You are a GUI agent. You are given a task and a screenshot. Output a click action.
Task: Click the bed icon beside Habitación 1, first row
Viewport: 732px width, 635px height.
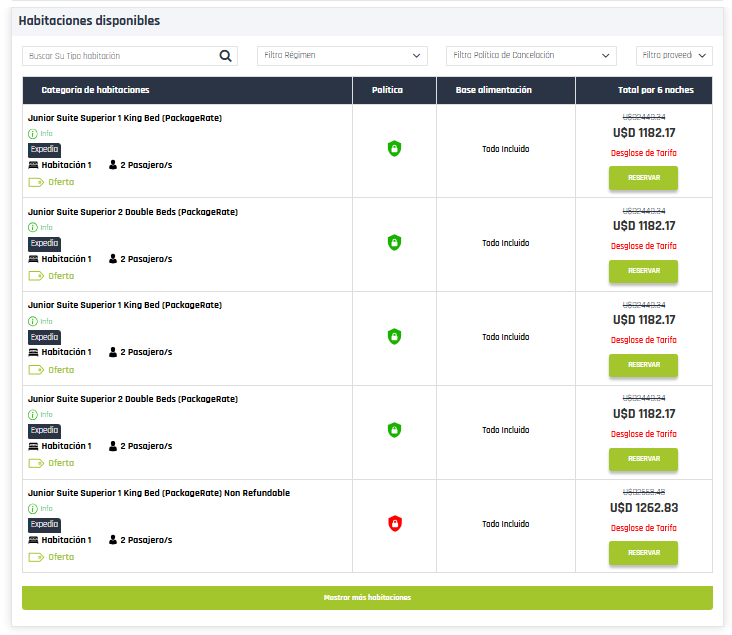33,165
